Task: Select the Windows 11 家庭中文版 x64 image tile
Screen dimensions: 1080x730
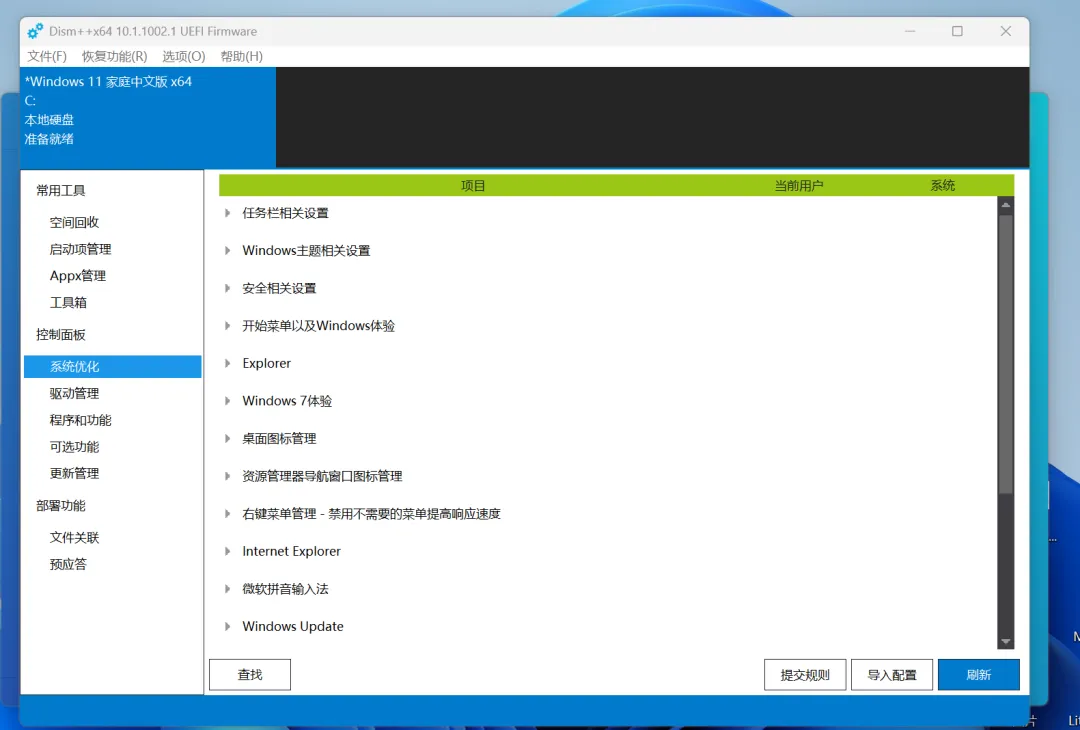Action: (x=148, y=117)
